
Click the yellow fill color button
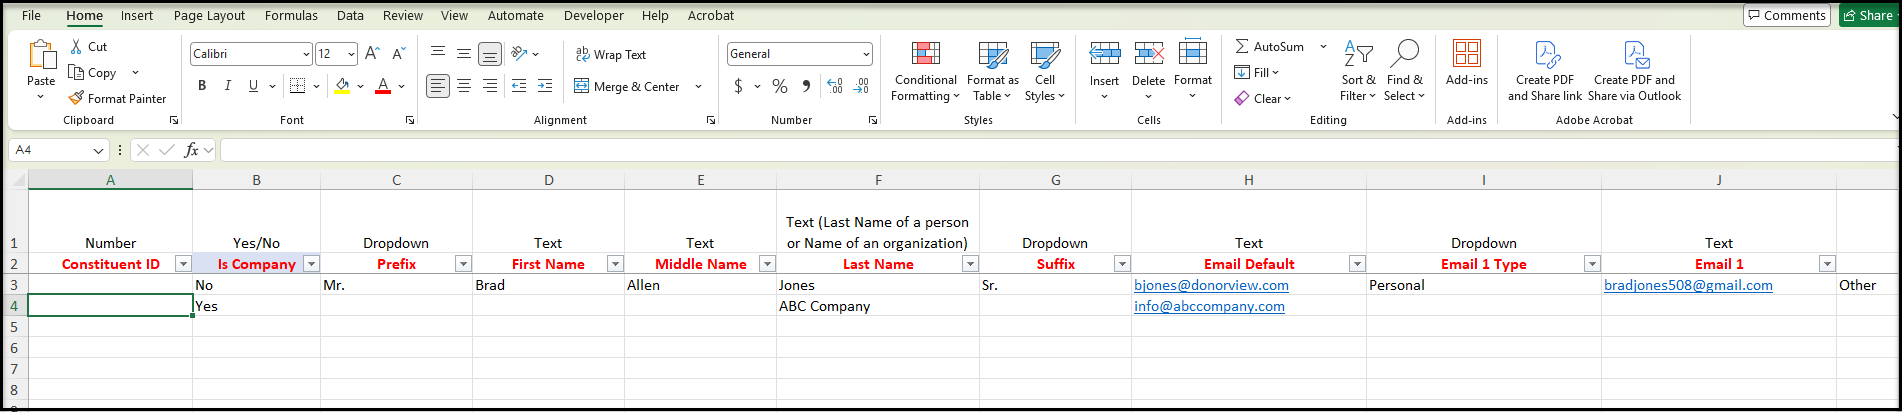point(342,86)
